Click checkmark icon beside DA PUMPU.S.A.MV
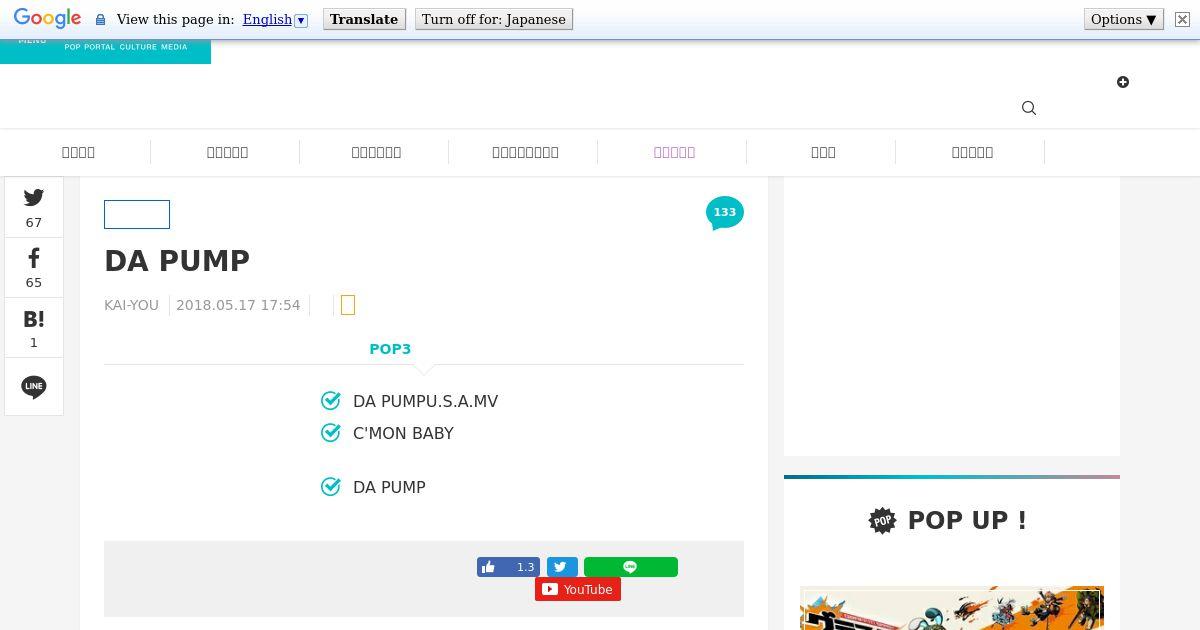Image resolution: width=1200 pixels, height=630 pixels. coord(331,401)
